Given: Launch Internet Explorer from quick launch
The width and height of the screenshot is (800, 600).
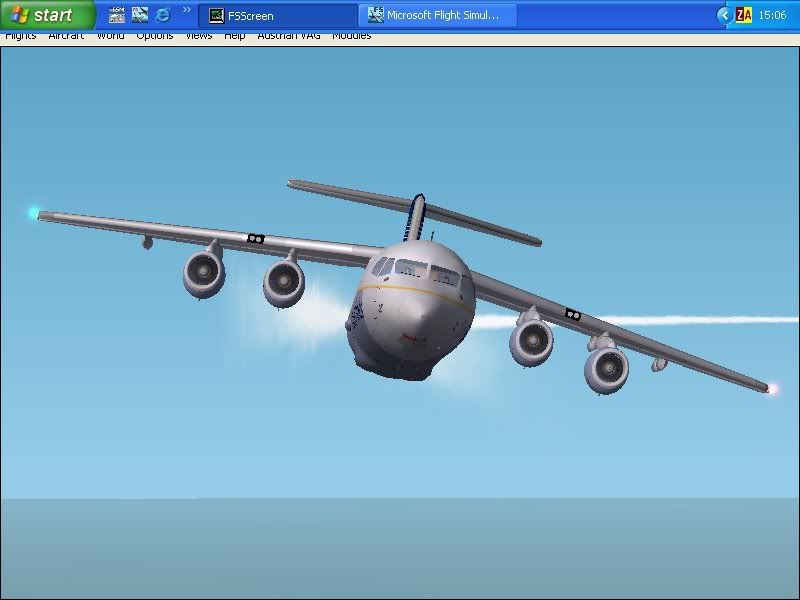Looking at the screenshot, I should [x=162, y=15].
